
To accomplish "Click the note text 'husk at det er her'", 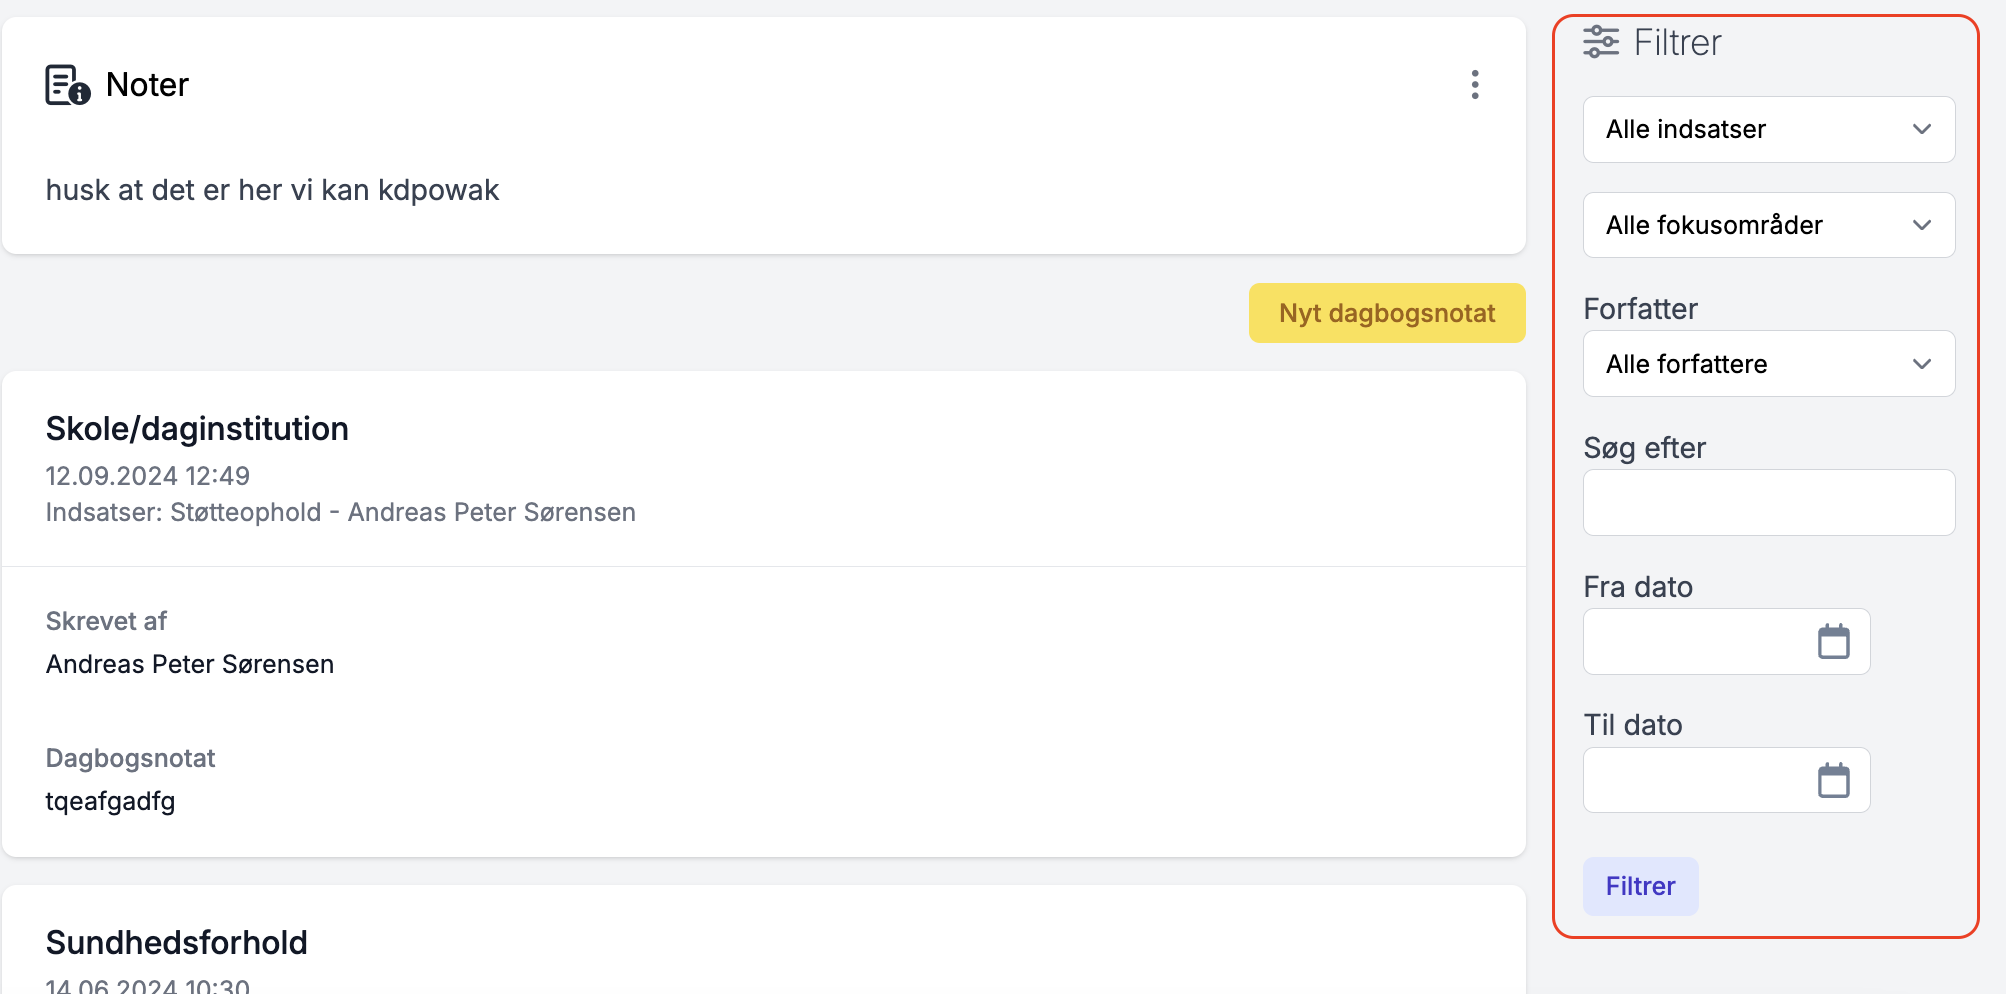I will click(272, 190).
